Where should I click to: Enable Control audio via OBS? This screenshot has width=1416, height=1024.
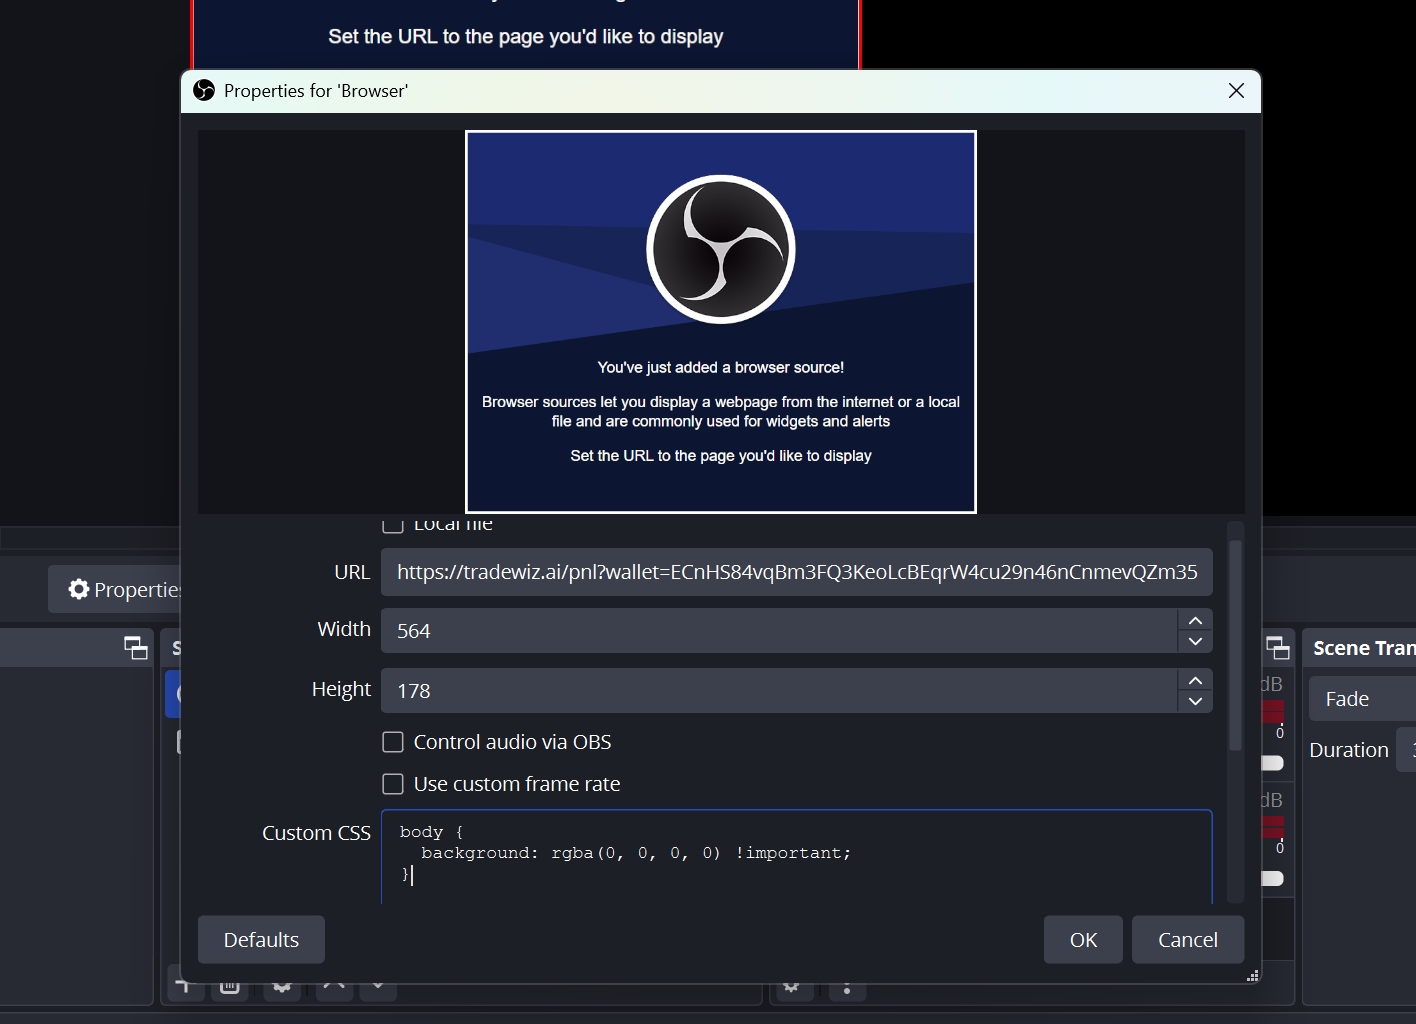[393, 742]
